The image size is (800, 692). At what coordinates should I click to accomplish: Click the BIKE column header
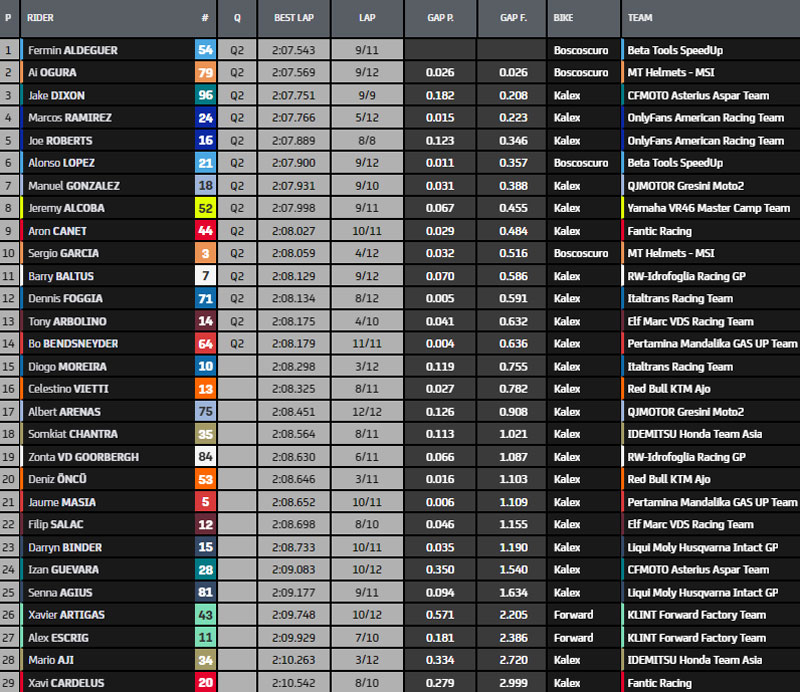563,18
